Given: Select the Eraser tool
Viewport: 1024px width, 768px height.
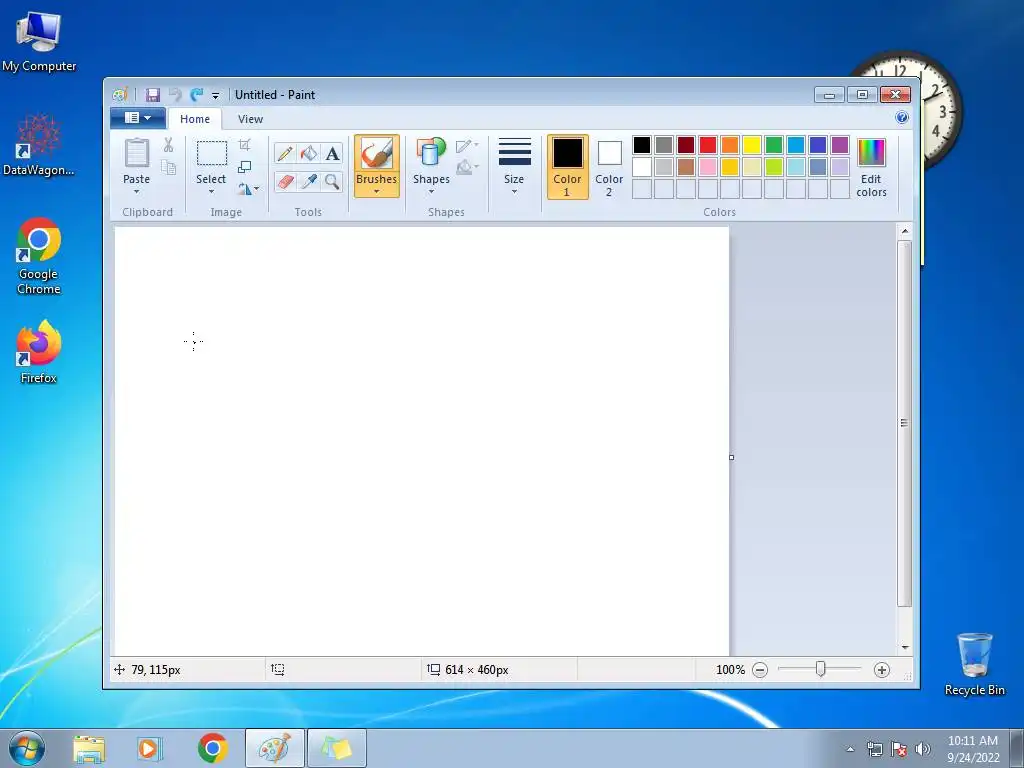Looking at the screenshot, I should [285, 181].
